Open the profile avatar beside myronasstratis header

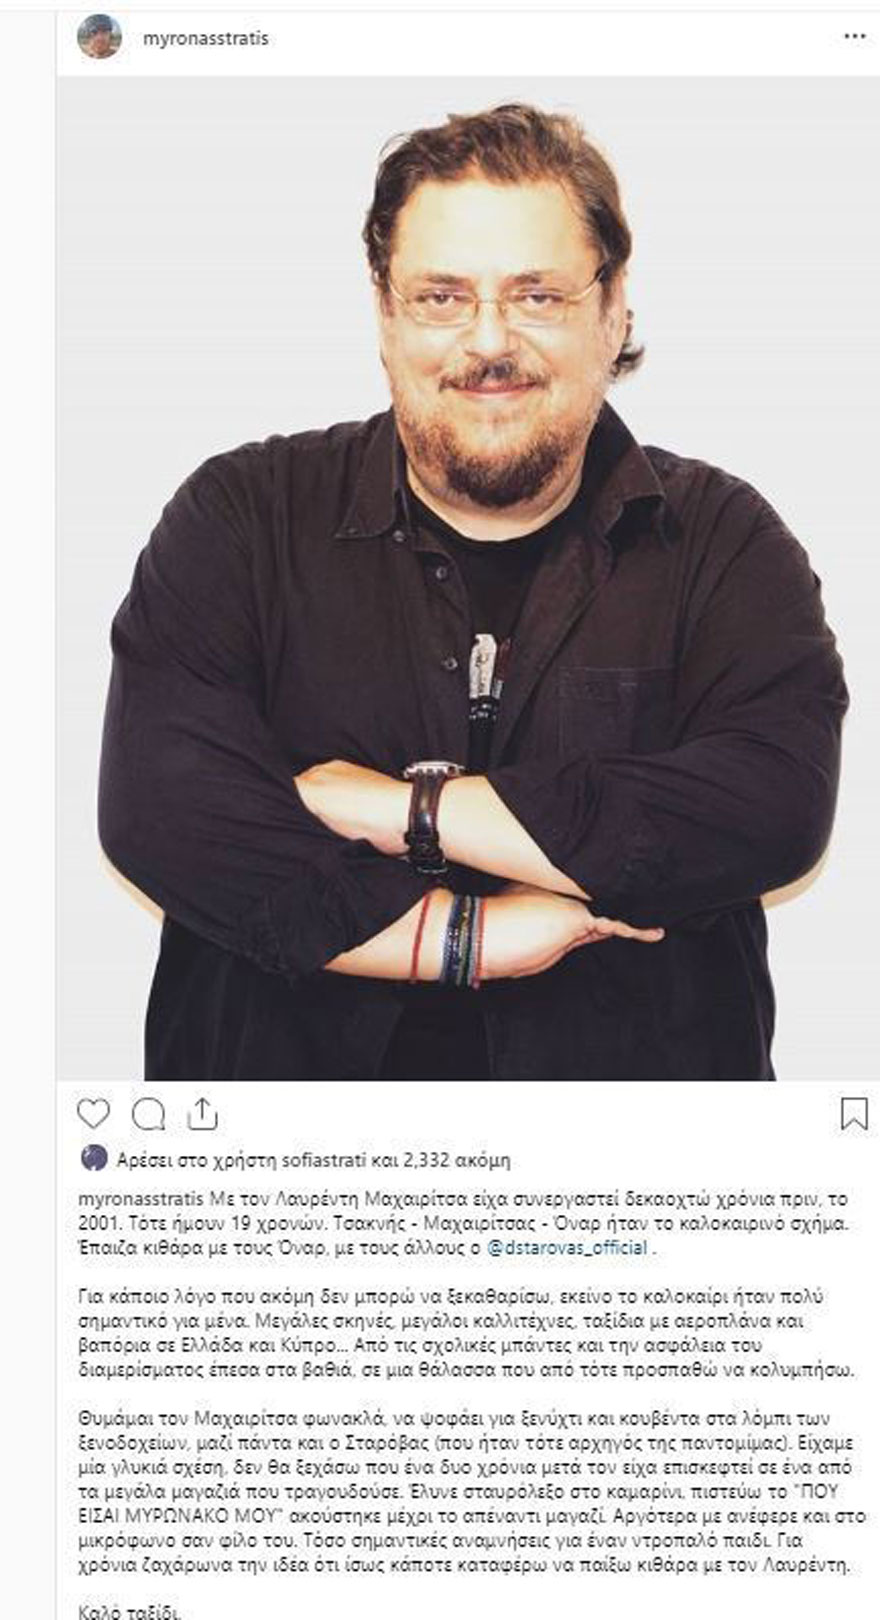coord(99,37)
